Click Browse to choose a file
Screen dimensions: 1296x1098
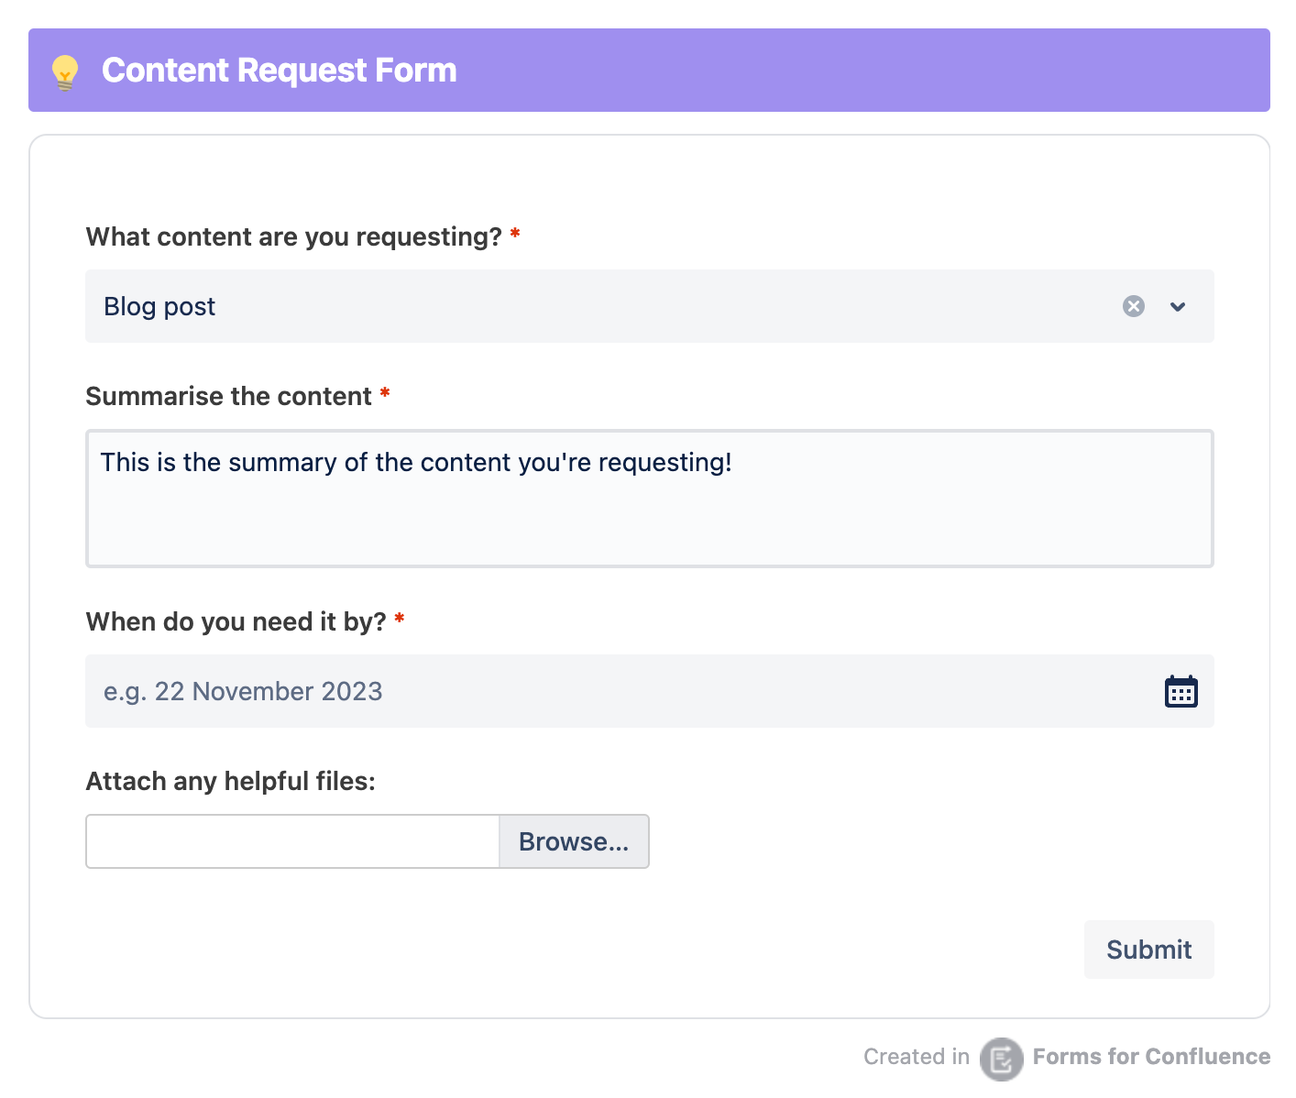coord(573,841)
